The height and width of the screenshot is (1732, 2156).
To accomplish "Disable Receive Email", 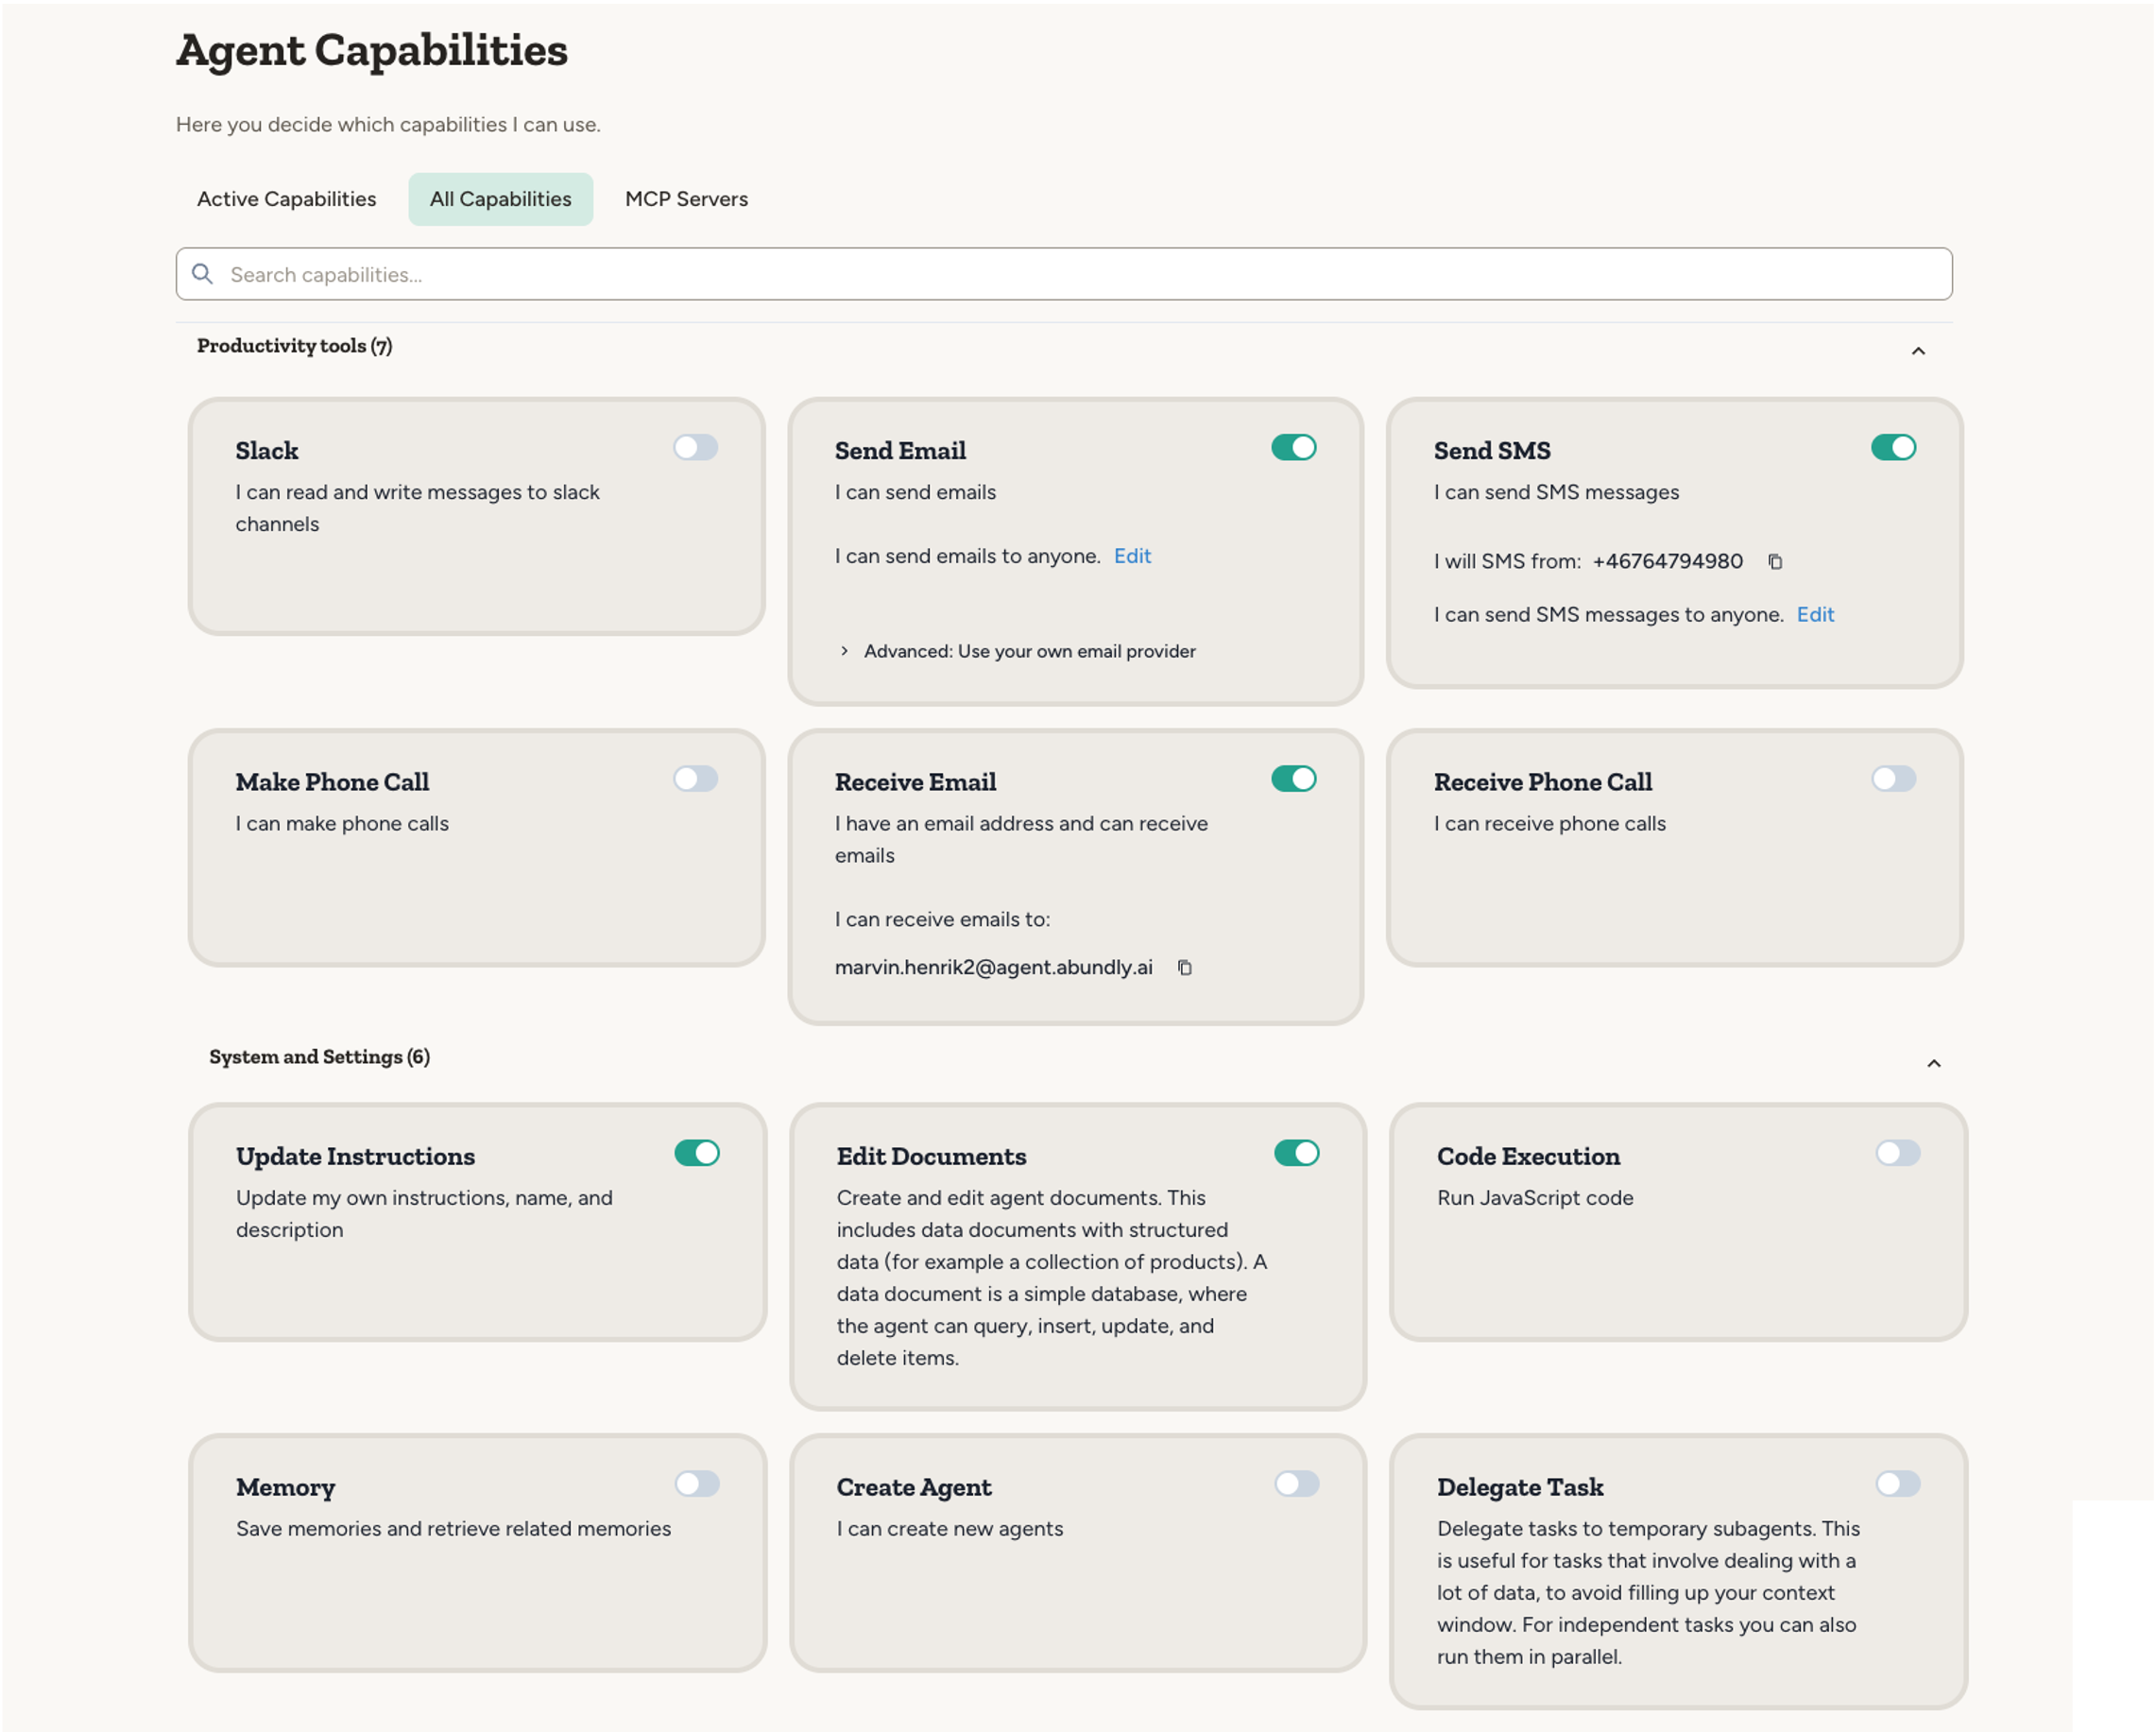I will (1295, 778).
